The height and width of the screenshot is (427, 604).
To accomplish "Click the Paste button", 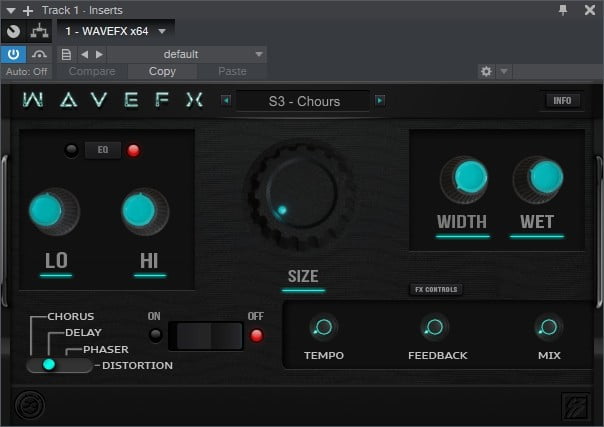I will click(x=232, y=72).
